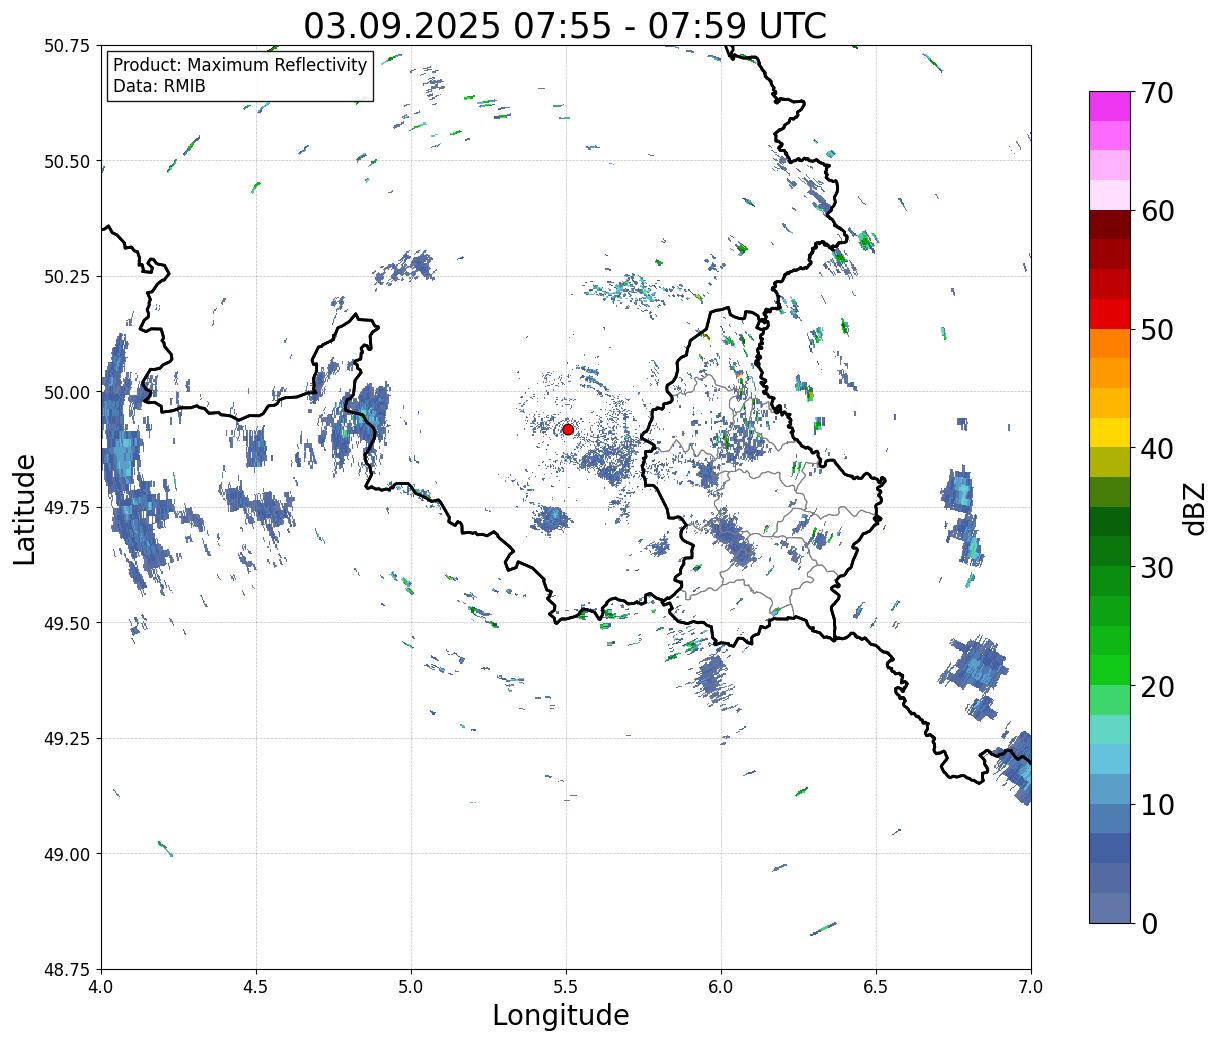
Task: Click the magenta top colorbar segment
Action: (1110, 106)
